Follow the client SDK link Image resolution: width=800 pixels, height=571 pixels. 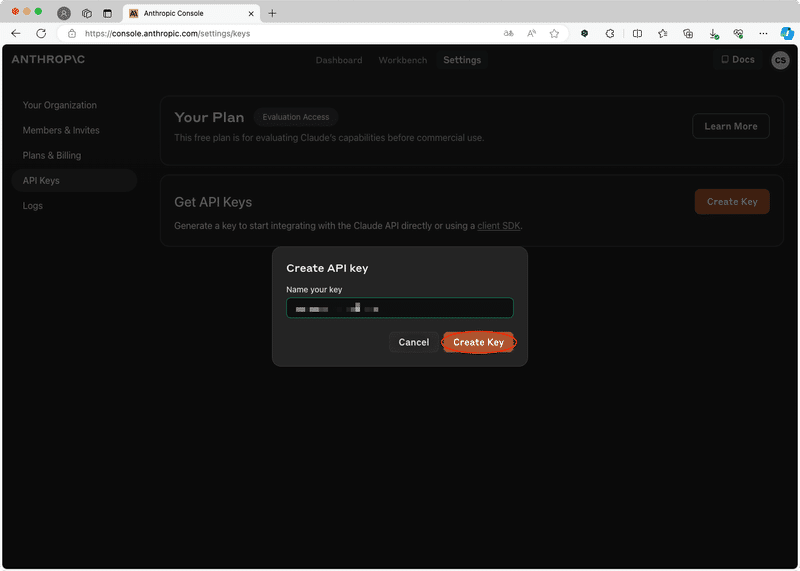(498, 226)
